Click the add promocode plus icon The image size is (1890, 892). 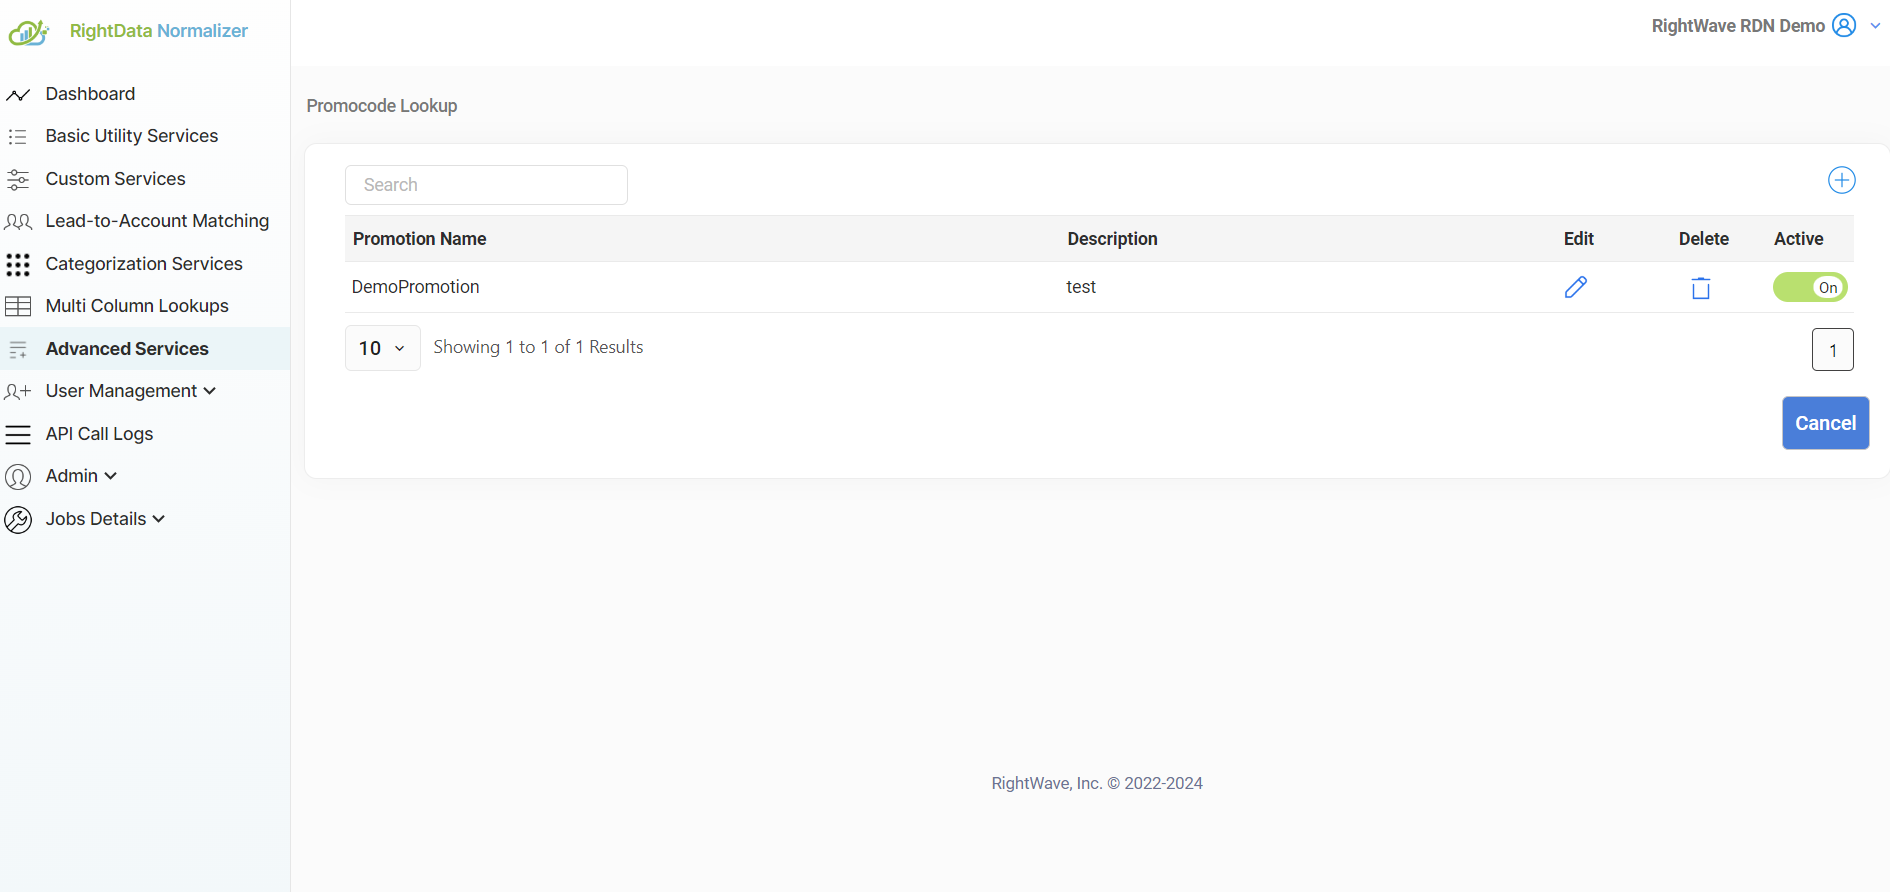1841,180
